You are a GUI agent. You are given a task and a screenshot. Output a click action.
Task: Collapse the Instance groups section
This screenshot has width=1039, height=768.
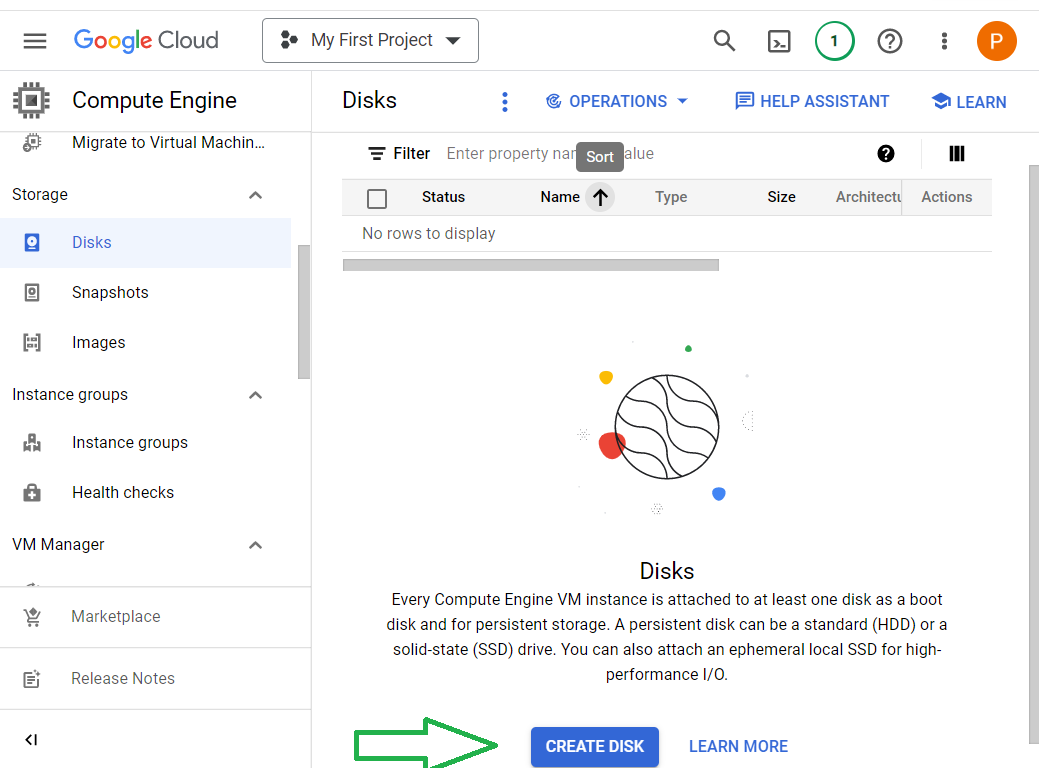(255, 395)
